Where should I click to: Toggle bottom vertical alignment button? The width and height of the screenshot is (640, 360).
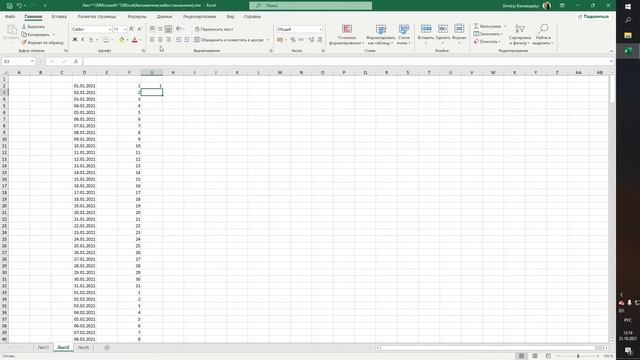[x=168, y=29]
